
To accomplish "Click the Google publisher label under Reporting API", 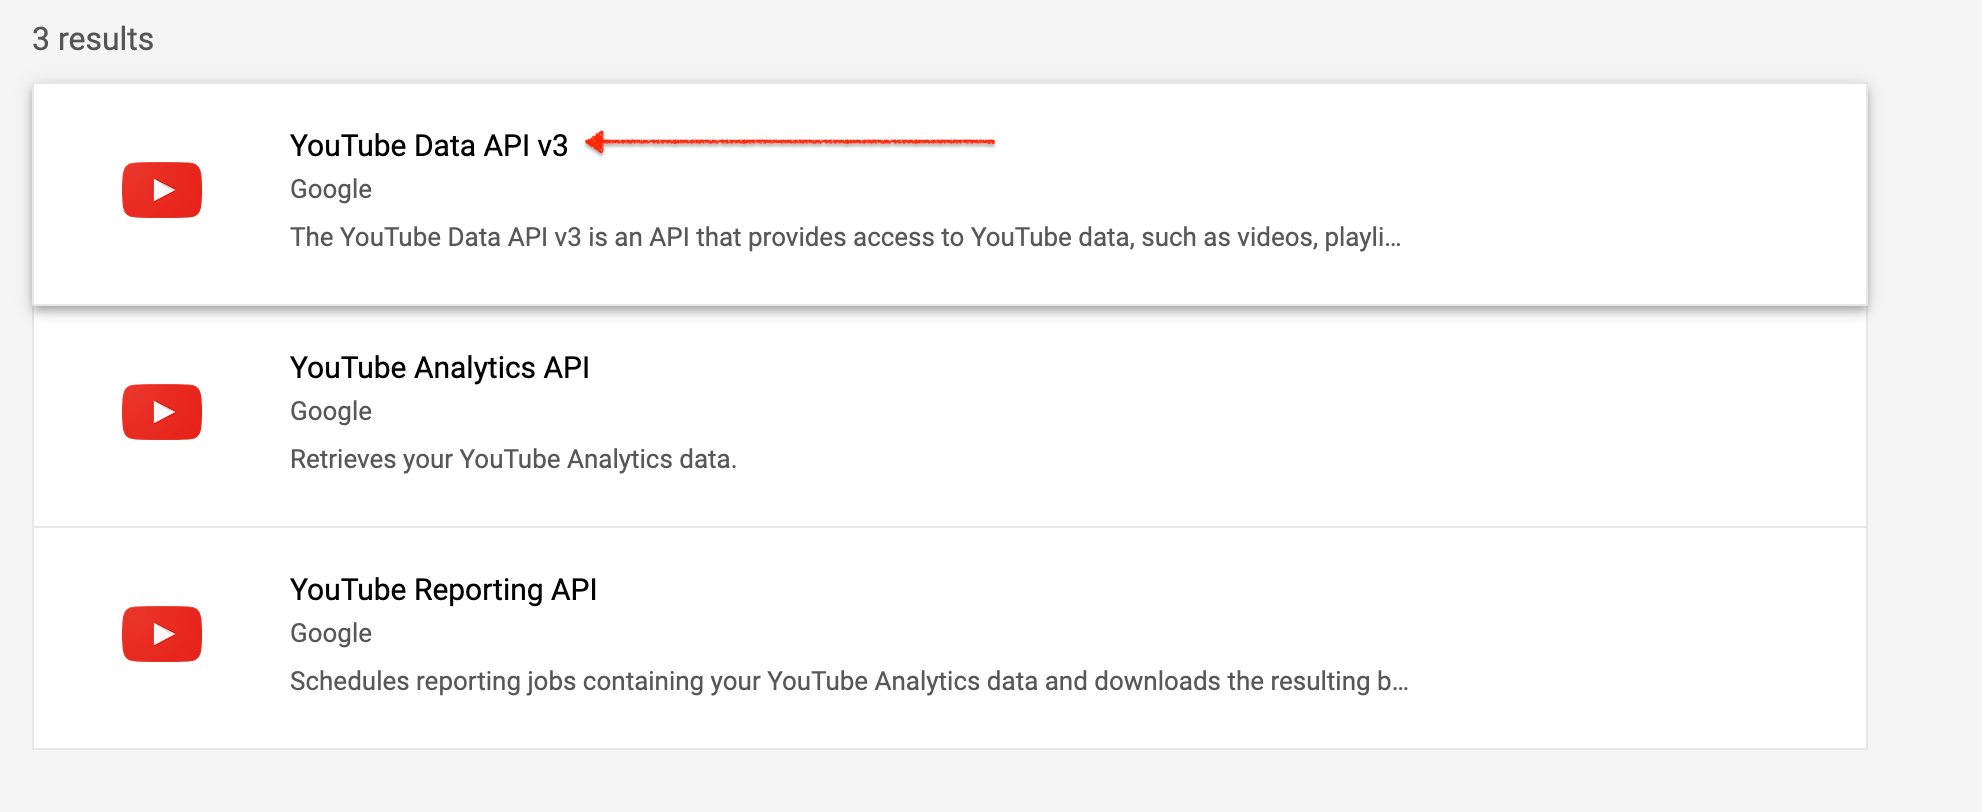I will click(330, 634).
